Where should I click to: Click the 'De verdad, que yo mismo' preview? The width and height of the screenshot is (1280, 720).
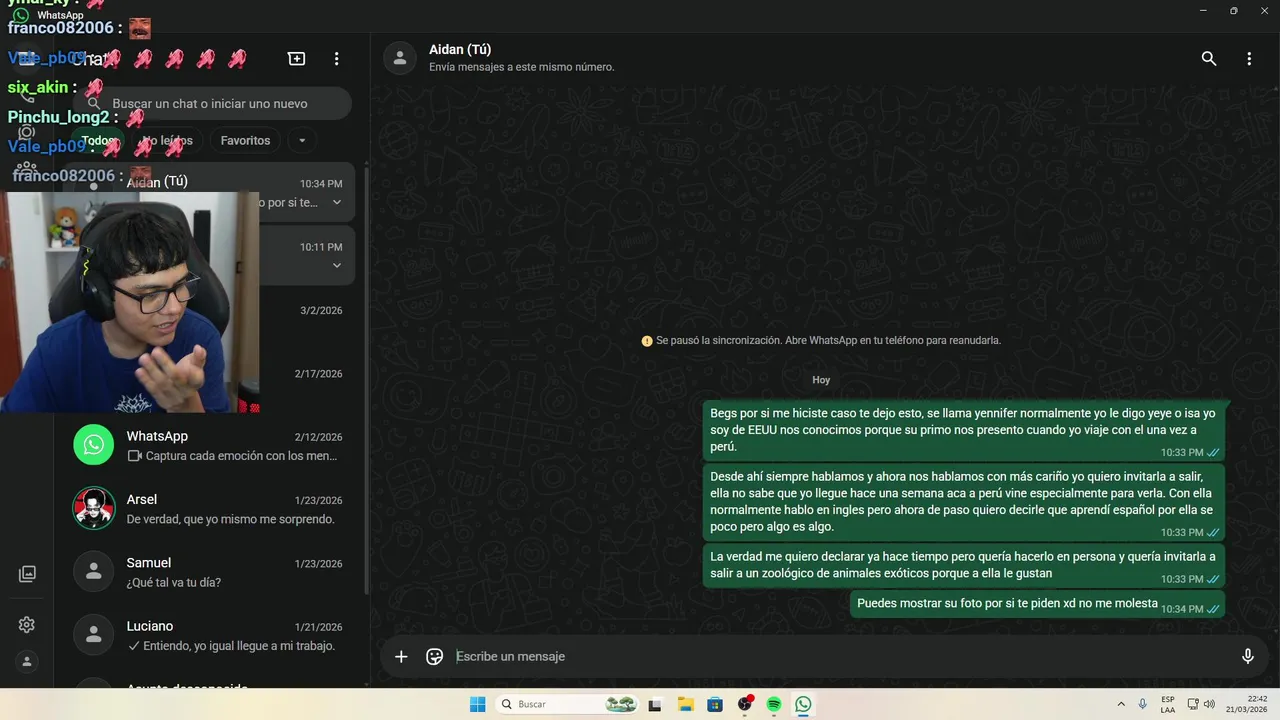point(231,520)
